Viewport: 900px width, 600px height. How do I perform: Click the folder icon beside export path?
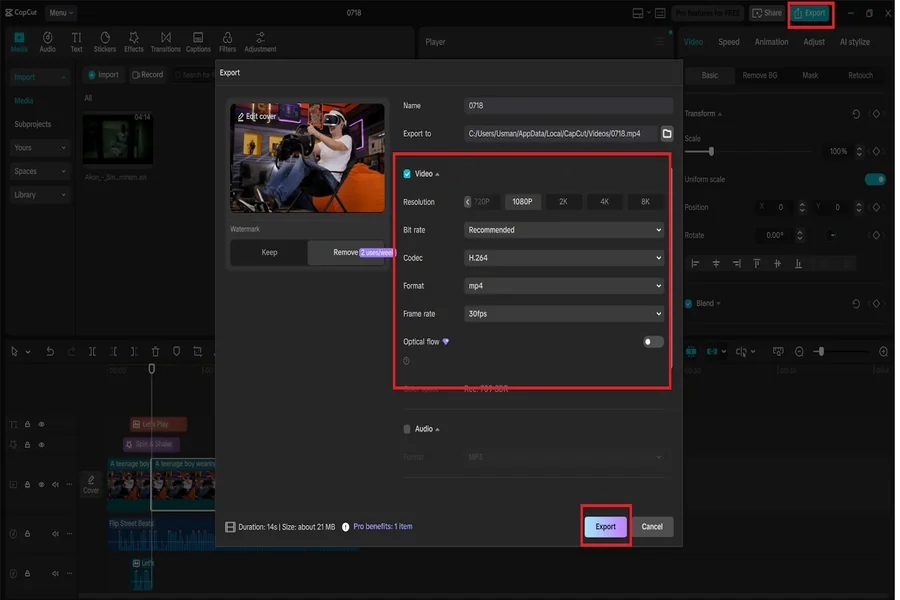[667, 133]
